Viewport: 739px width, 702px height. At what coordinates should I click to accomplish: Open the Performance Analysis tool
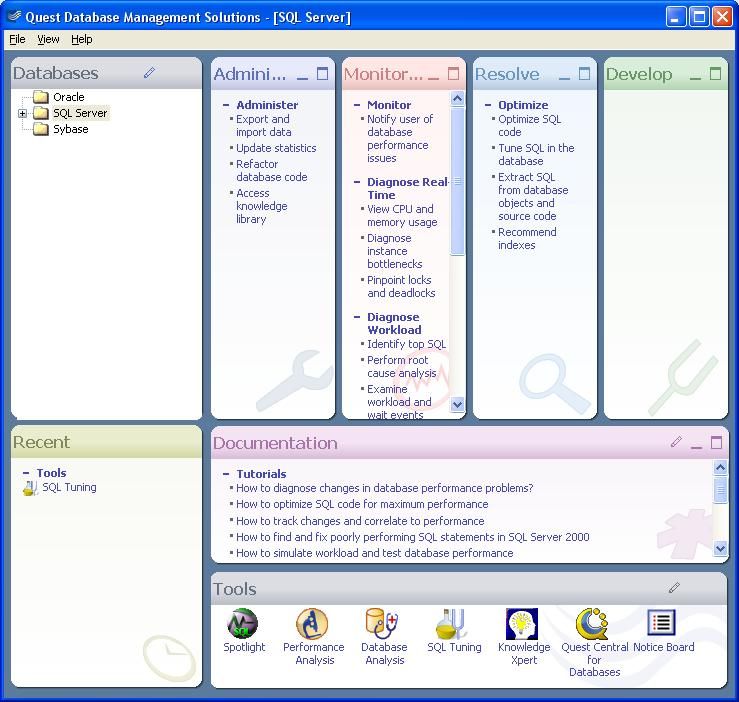313,624
